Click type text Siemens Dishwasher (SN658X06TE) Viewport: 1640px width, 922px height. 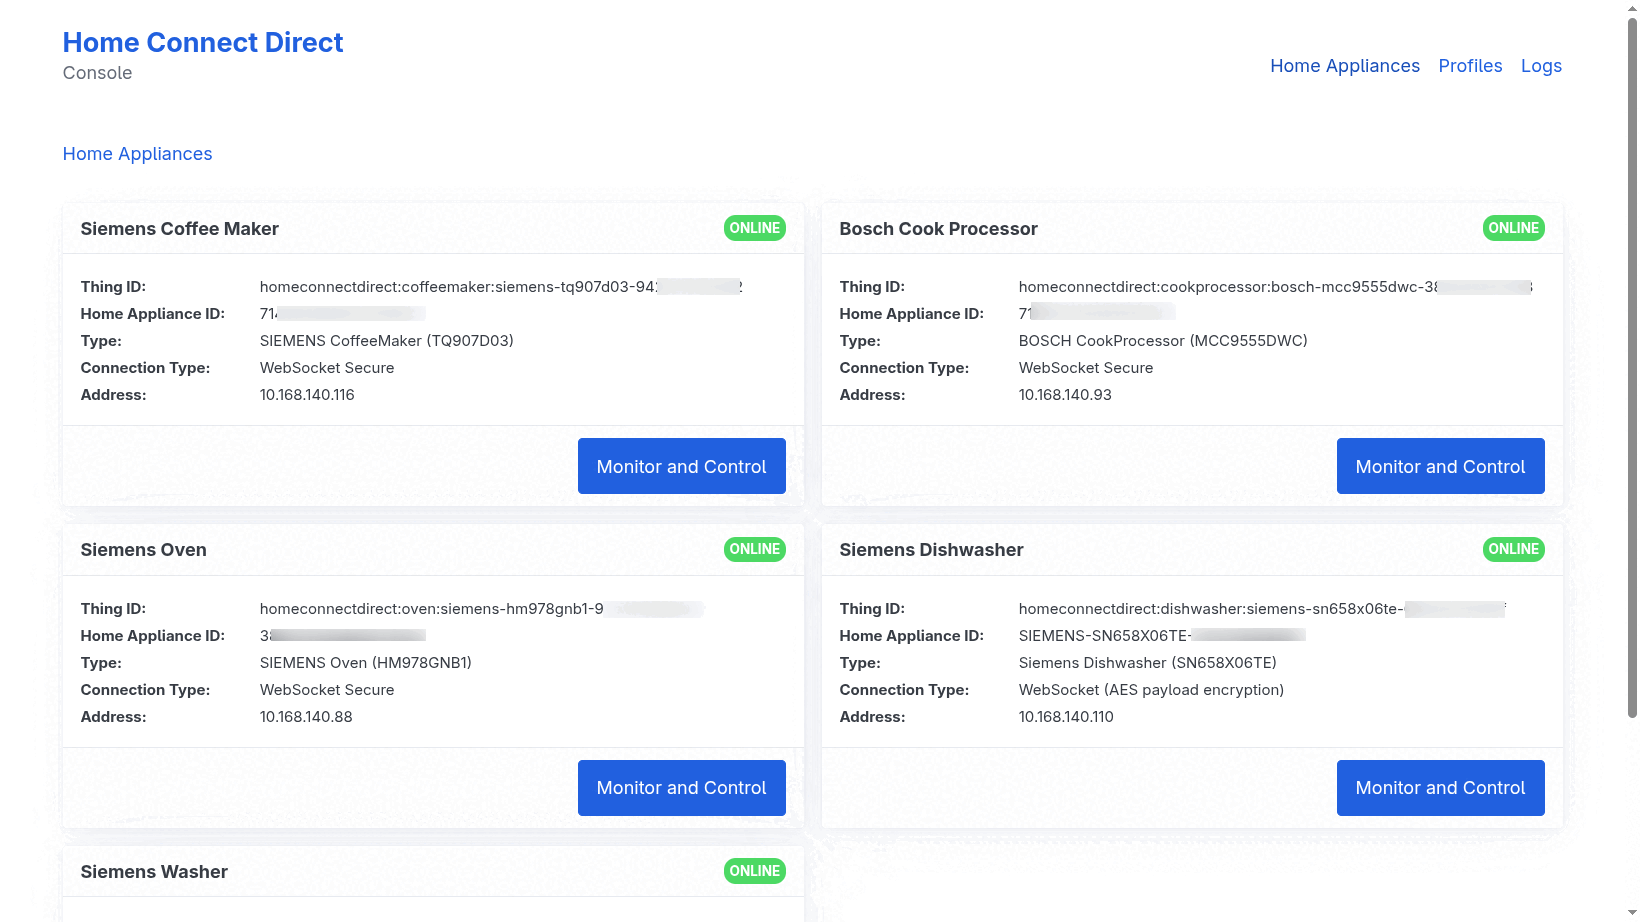[1148, 663]
